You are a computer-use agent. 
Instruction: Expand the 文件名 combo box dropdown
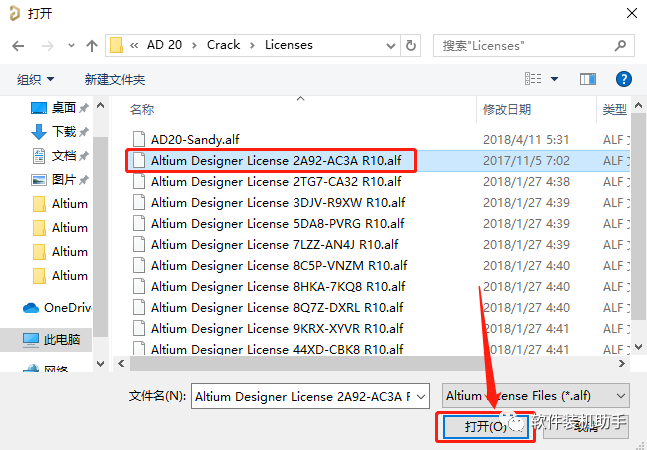(421, 397)
